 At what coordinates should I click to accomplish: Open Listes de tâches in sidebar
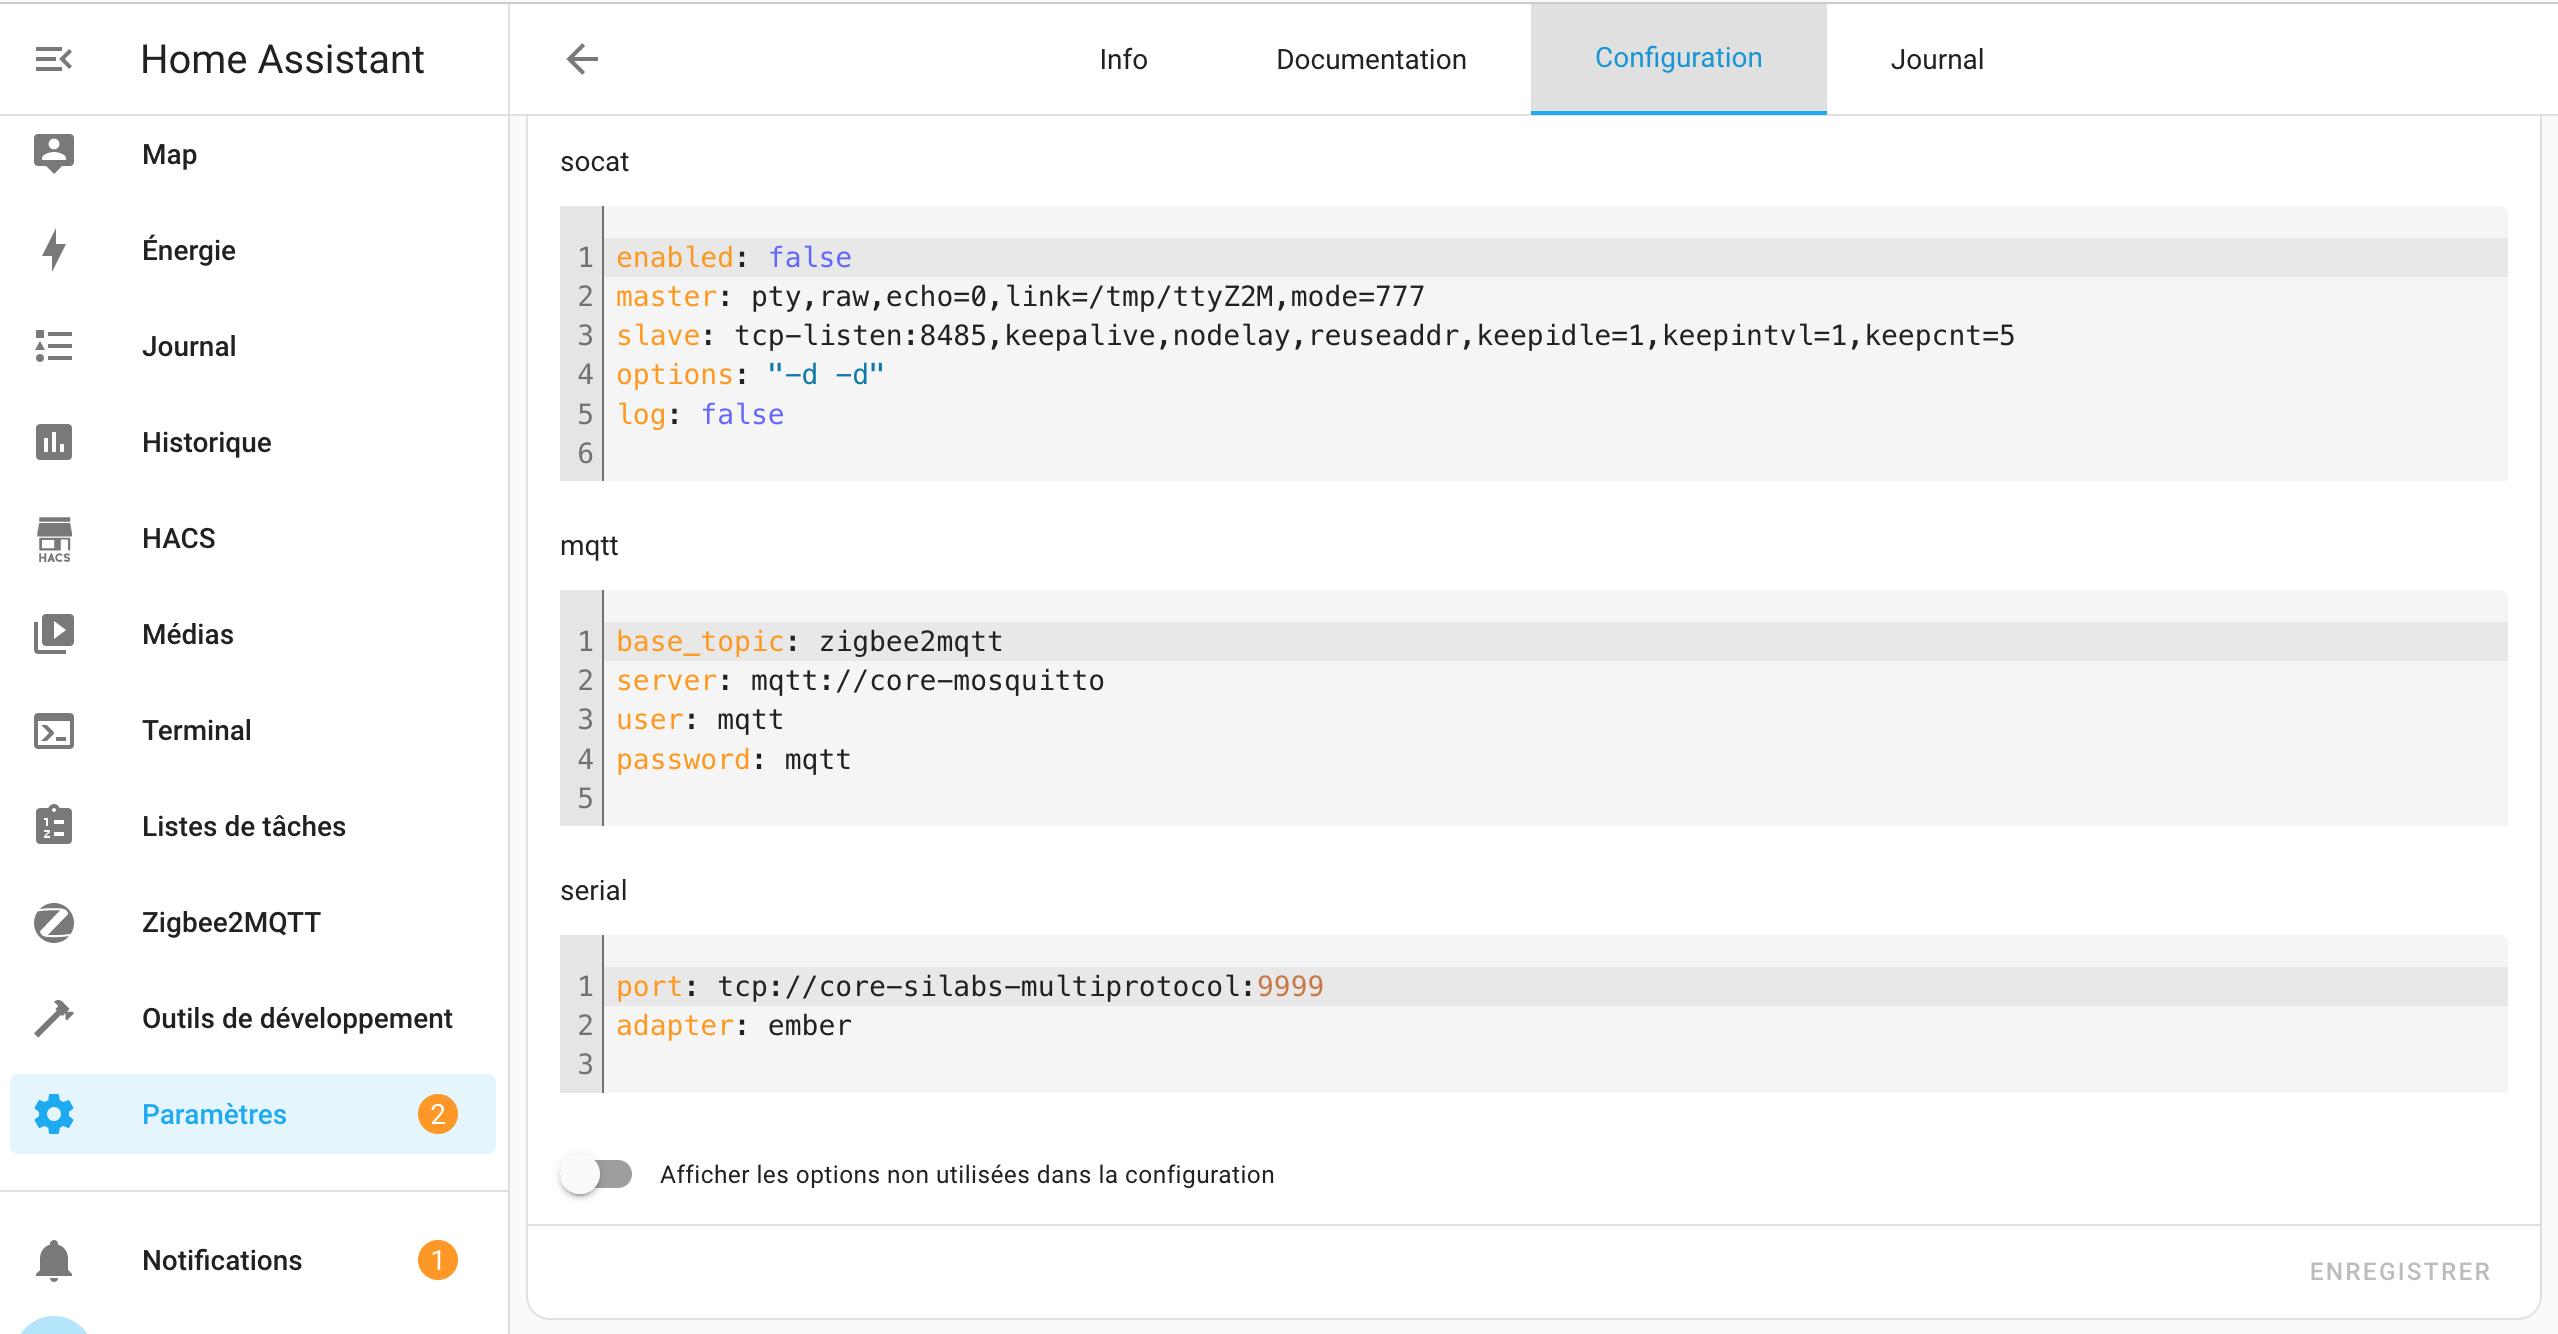click(x=243, y=826)
